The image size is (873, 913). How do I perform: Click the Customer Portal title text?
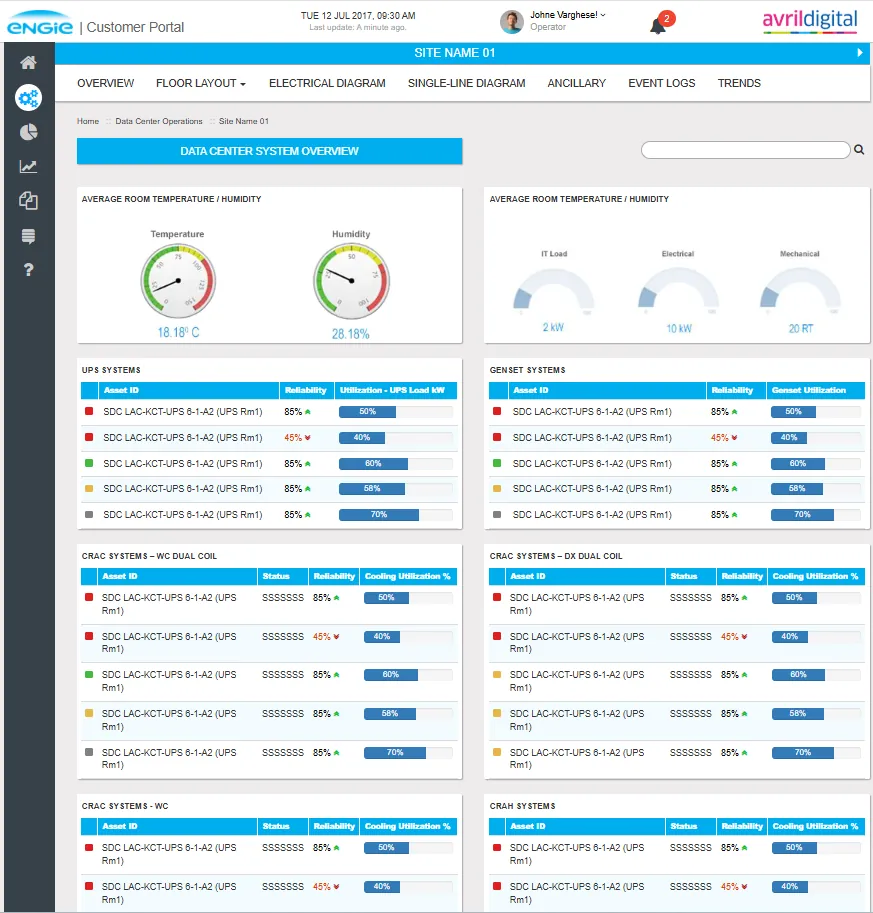(135, 27)
